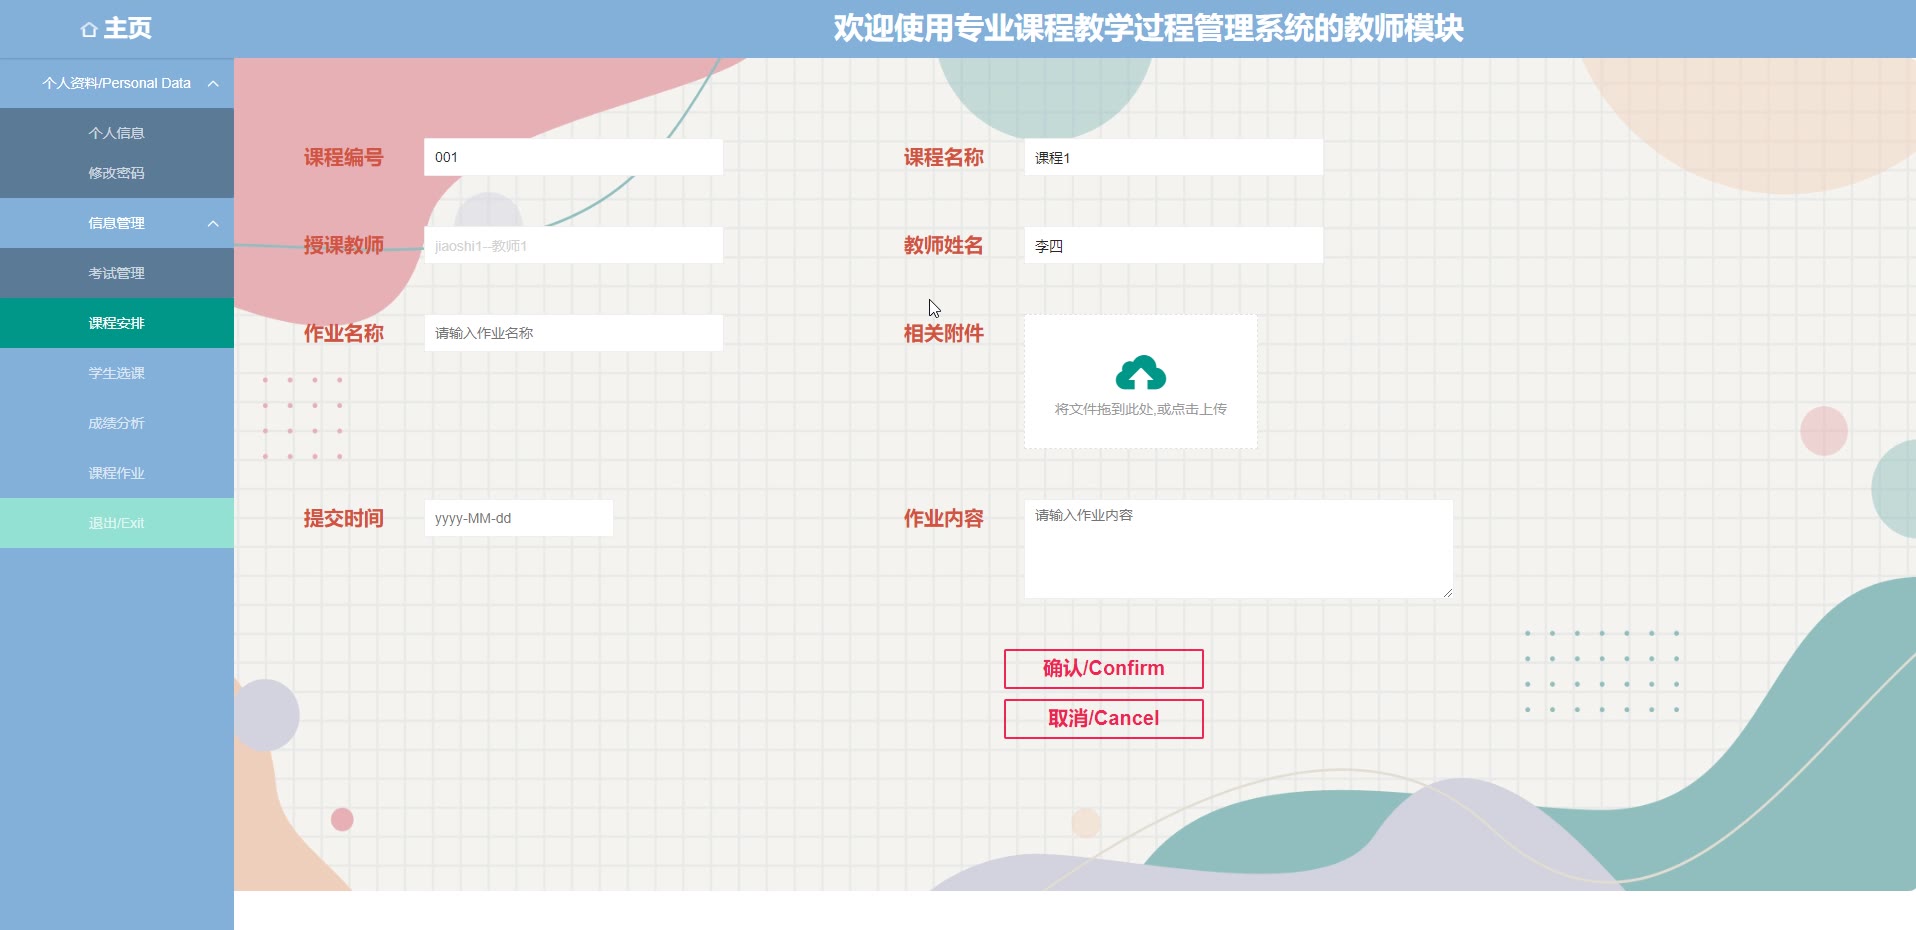Image resolution: width=1916 pixels, height=930 pixels.
Task: Click the 将文件拖到此处 upload text
Action: (x=1140, y=409)
